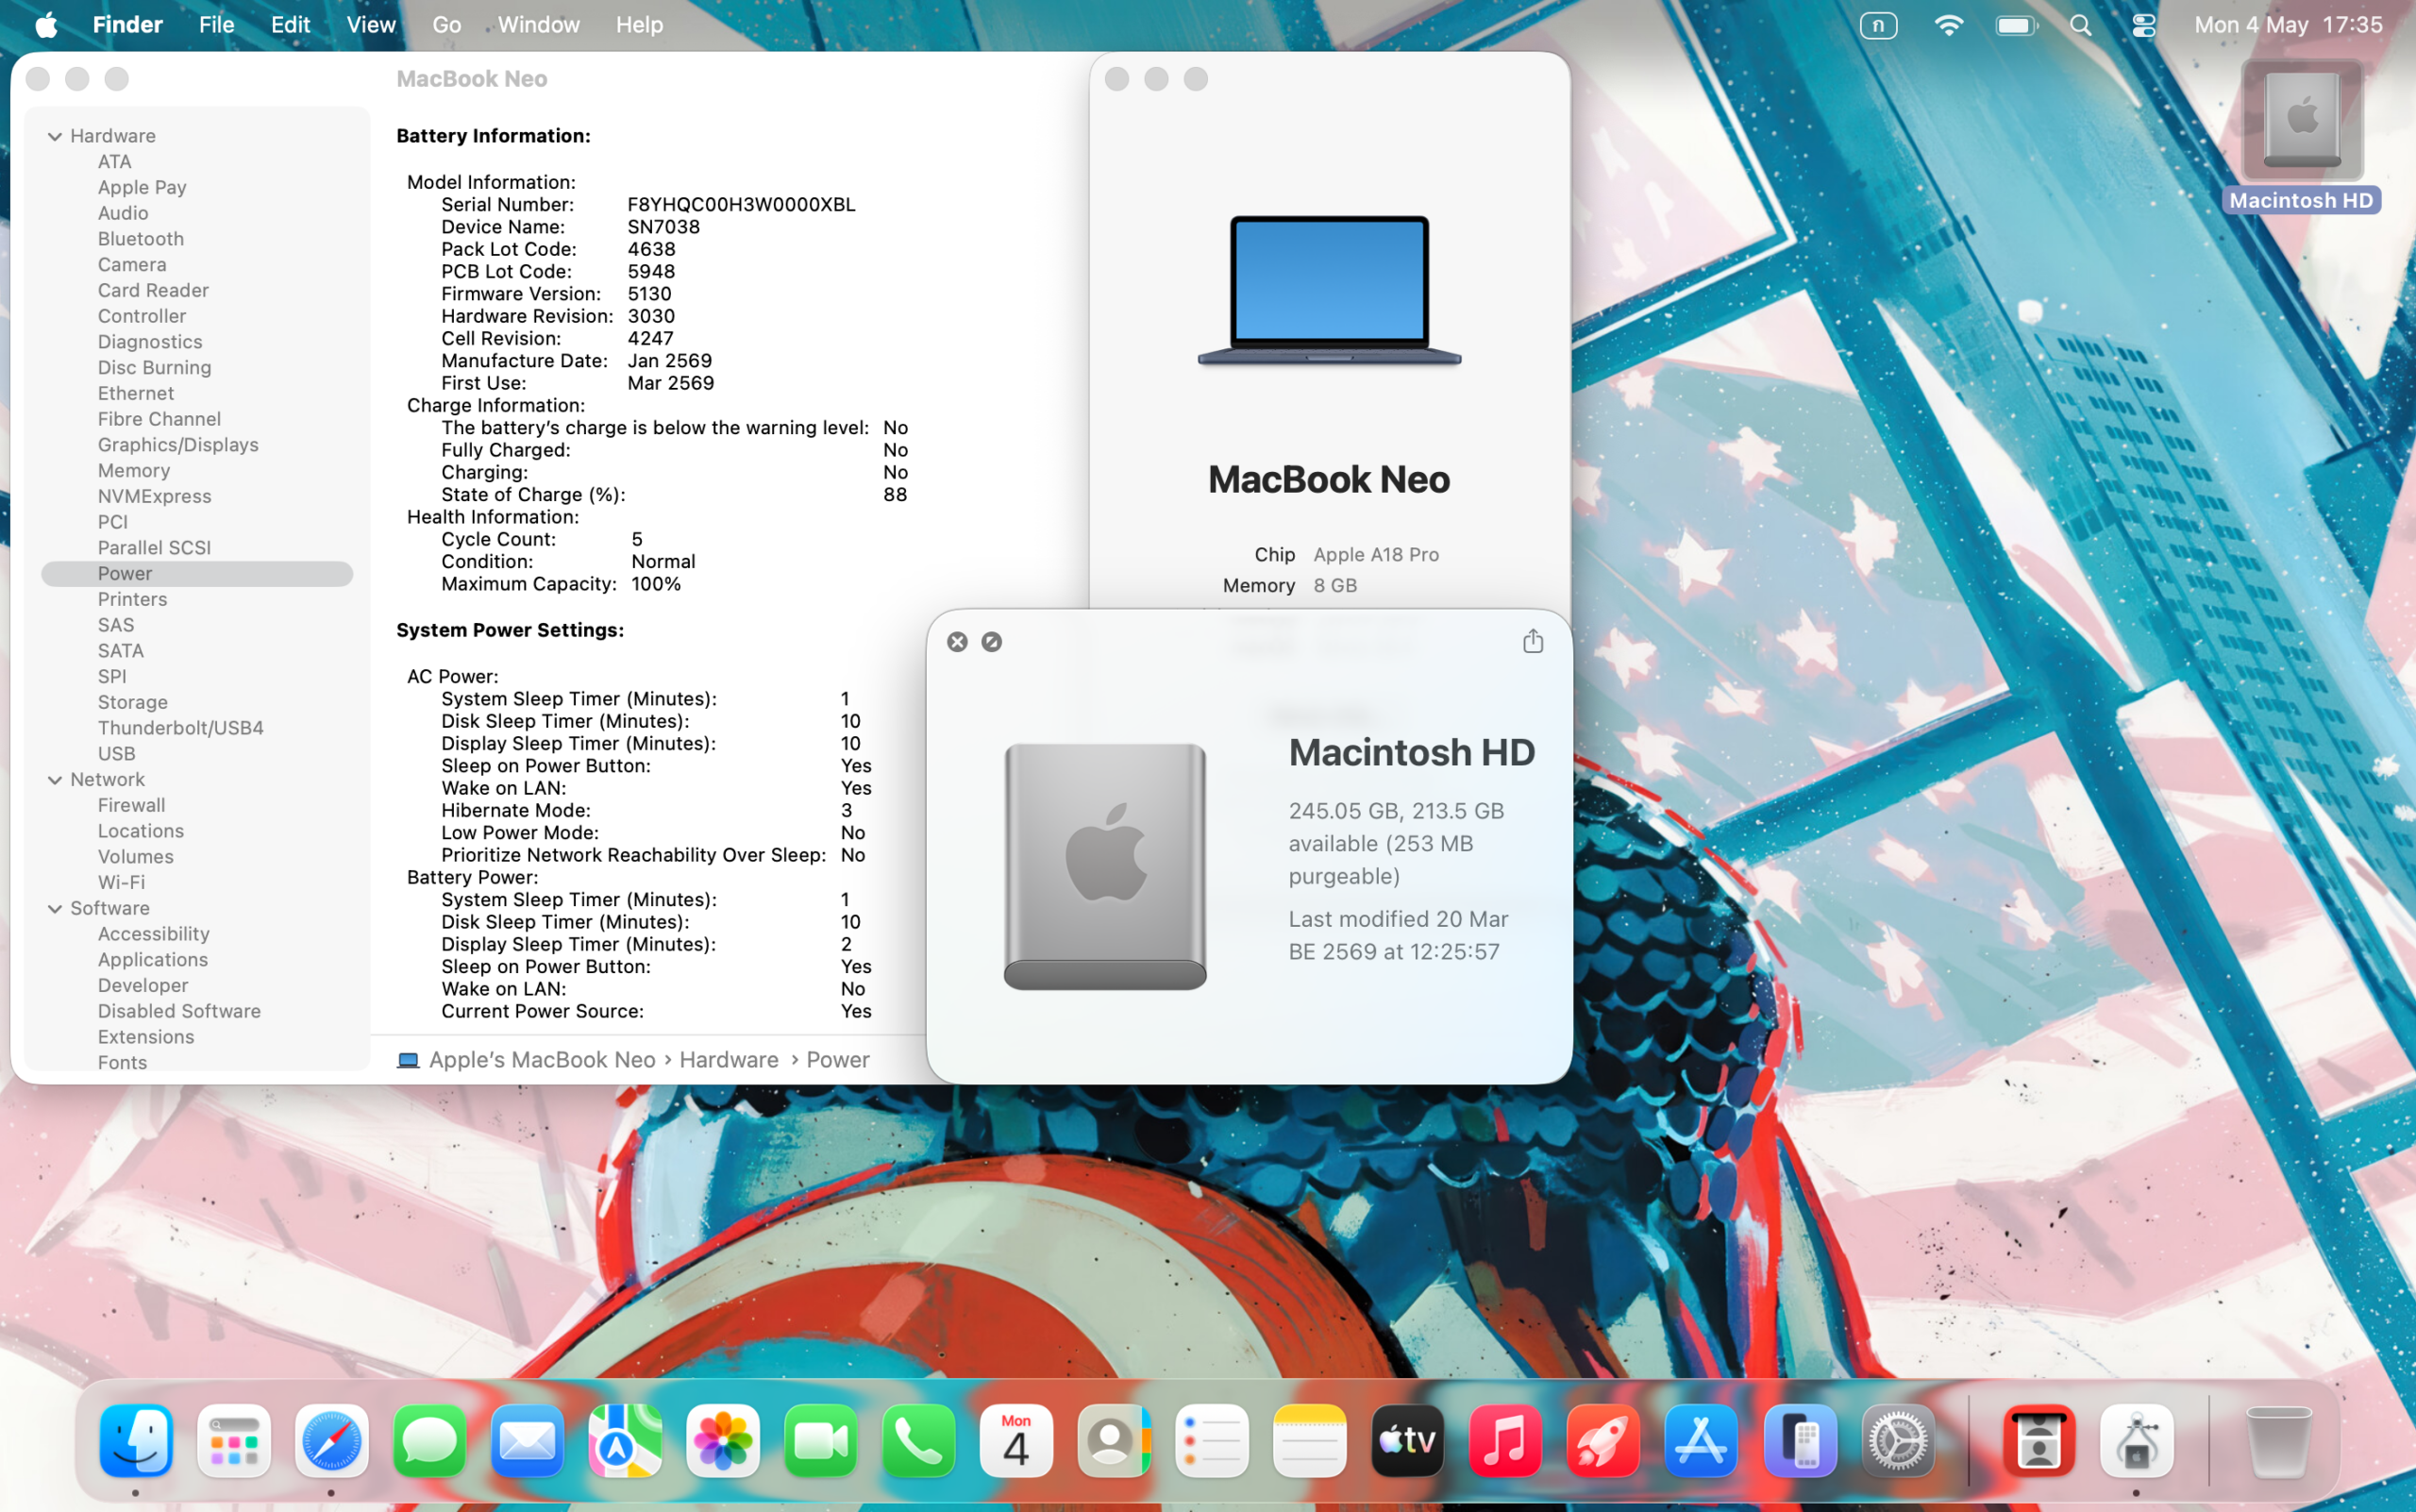Click Power in the path bar
The height and width of the screenshot is (1512, 2416).
pyautogui.click(x=838, y=1060)
